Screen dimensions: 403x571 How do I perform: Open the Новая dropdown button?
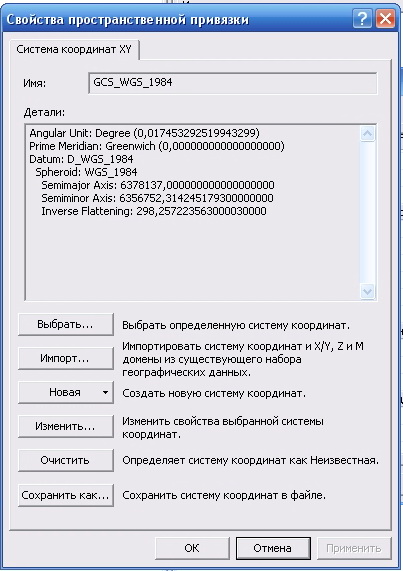(66, 393)
